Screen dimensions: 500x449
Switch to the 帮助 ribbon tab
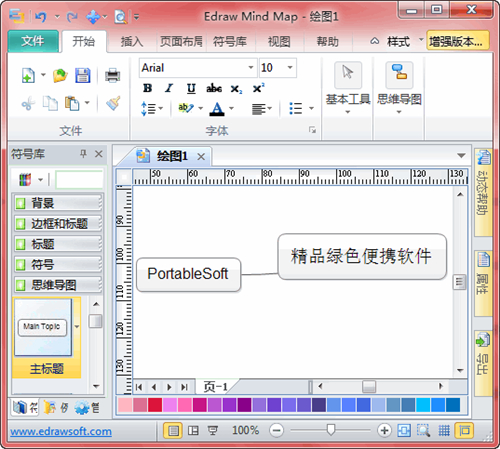pyautogui.click(x=328, y=42)
